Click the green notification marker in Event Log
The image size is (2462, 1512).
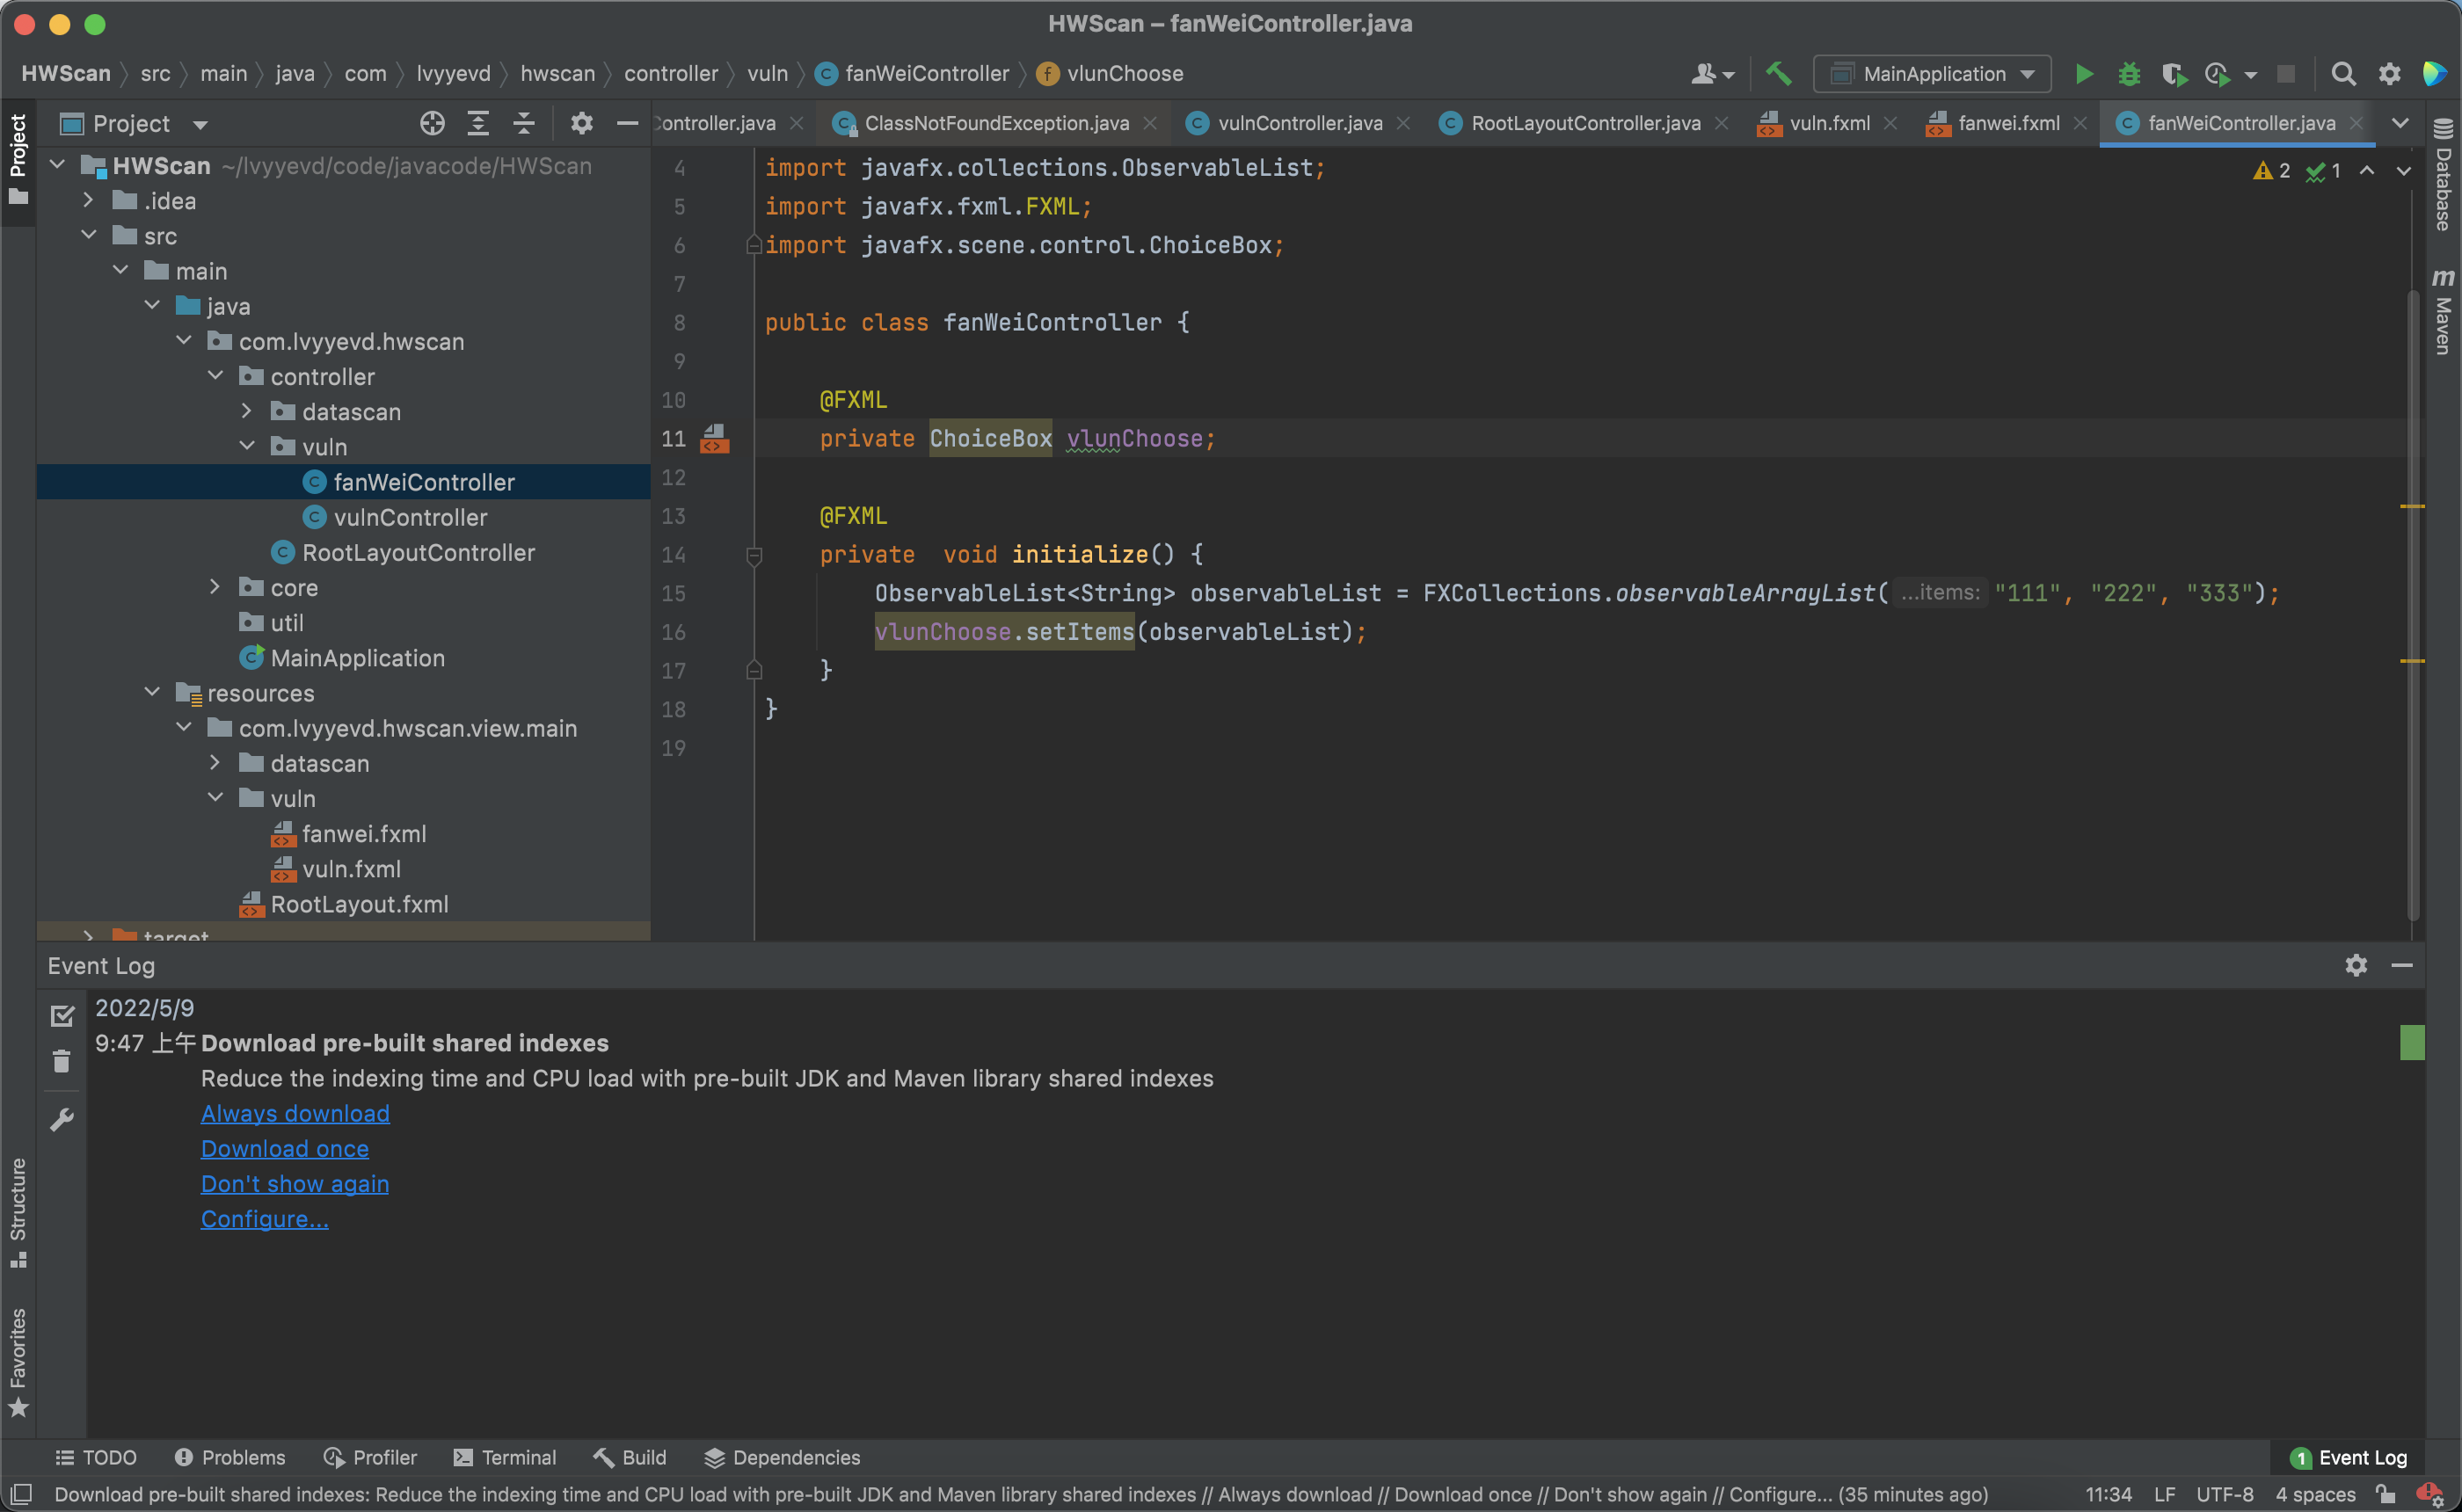(x=2412, y=1042)
